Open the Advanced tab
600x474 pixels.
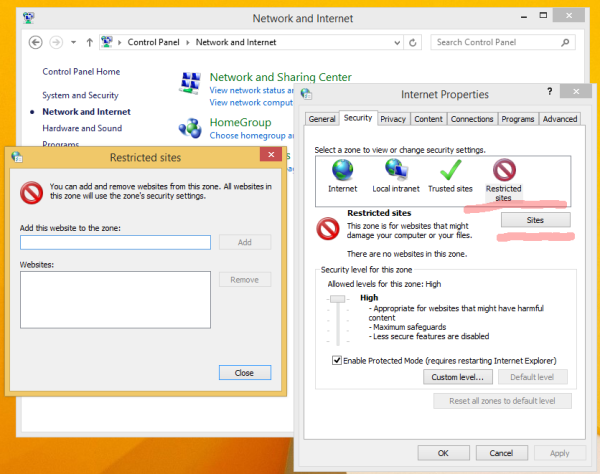560,118
